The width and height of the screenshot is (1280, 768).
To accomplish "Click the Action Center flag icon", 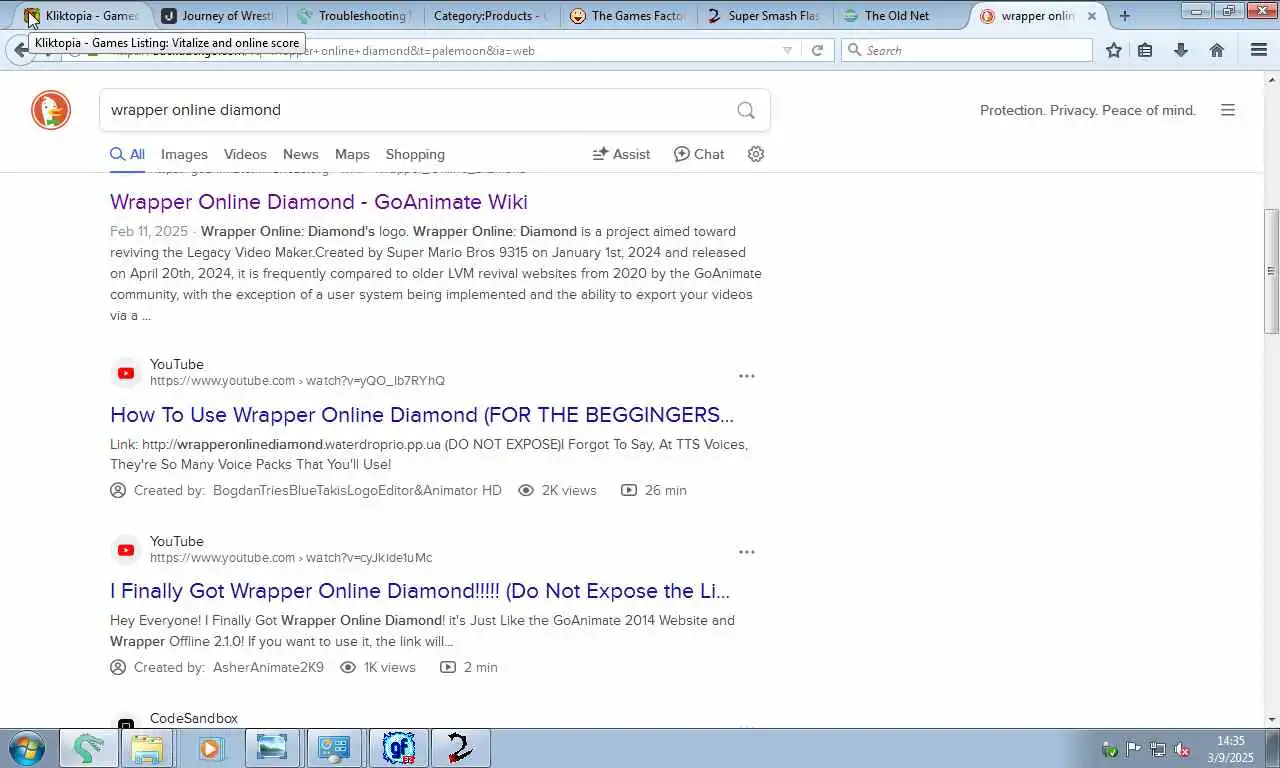I will tap(1134, 749).
